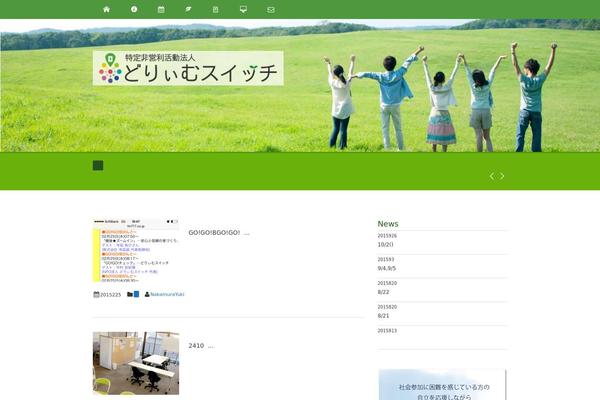Open the blue category tag next to folder icon
Viewport: 600px width, 400px height.
(136, 294)
